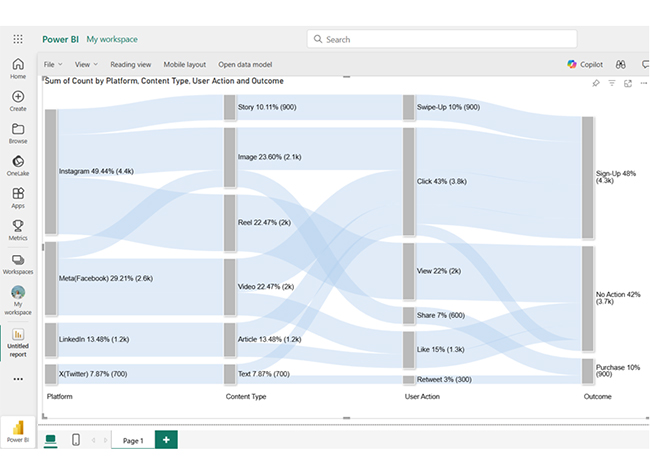Click the Copilot button
The image size is (650, 473).
586,64
